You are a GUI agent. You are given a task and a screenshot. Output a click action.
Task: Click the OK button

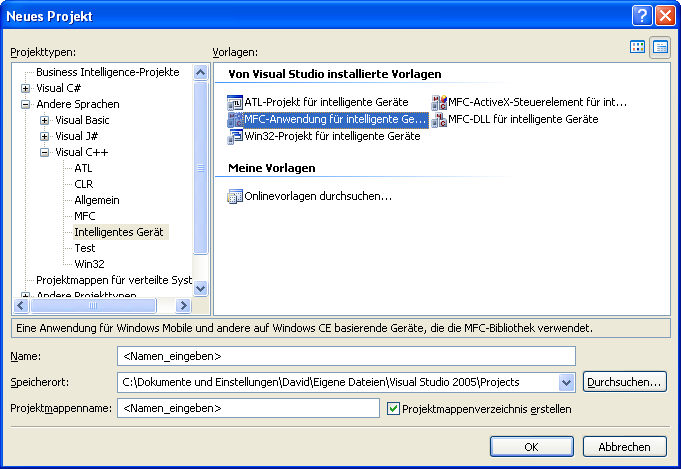pyautogui.click(x=532, y=447)
